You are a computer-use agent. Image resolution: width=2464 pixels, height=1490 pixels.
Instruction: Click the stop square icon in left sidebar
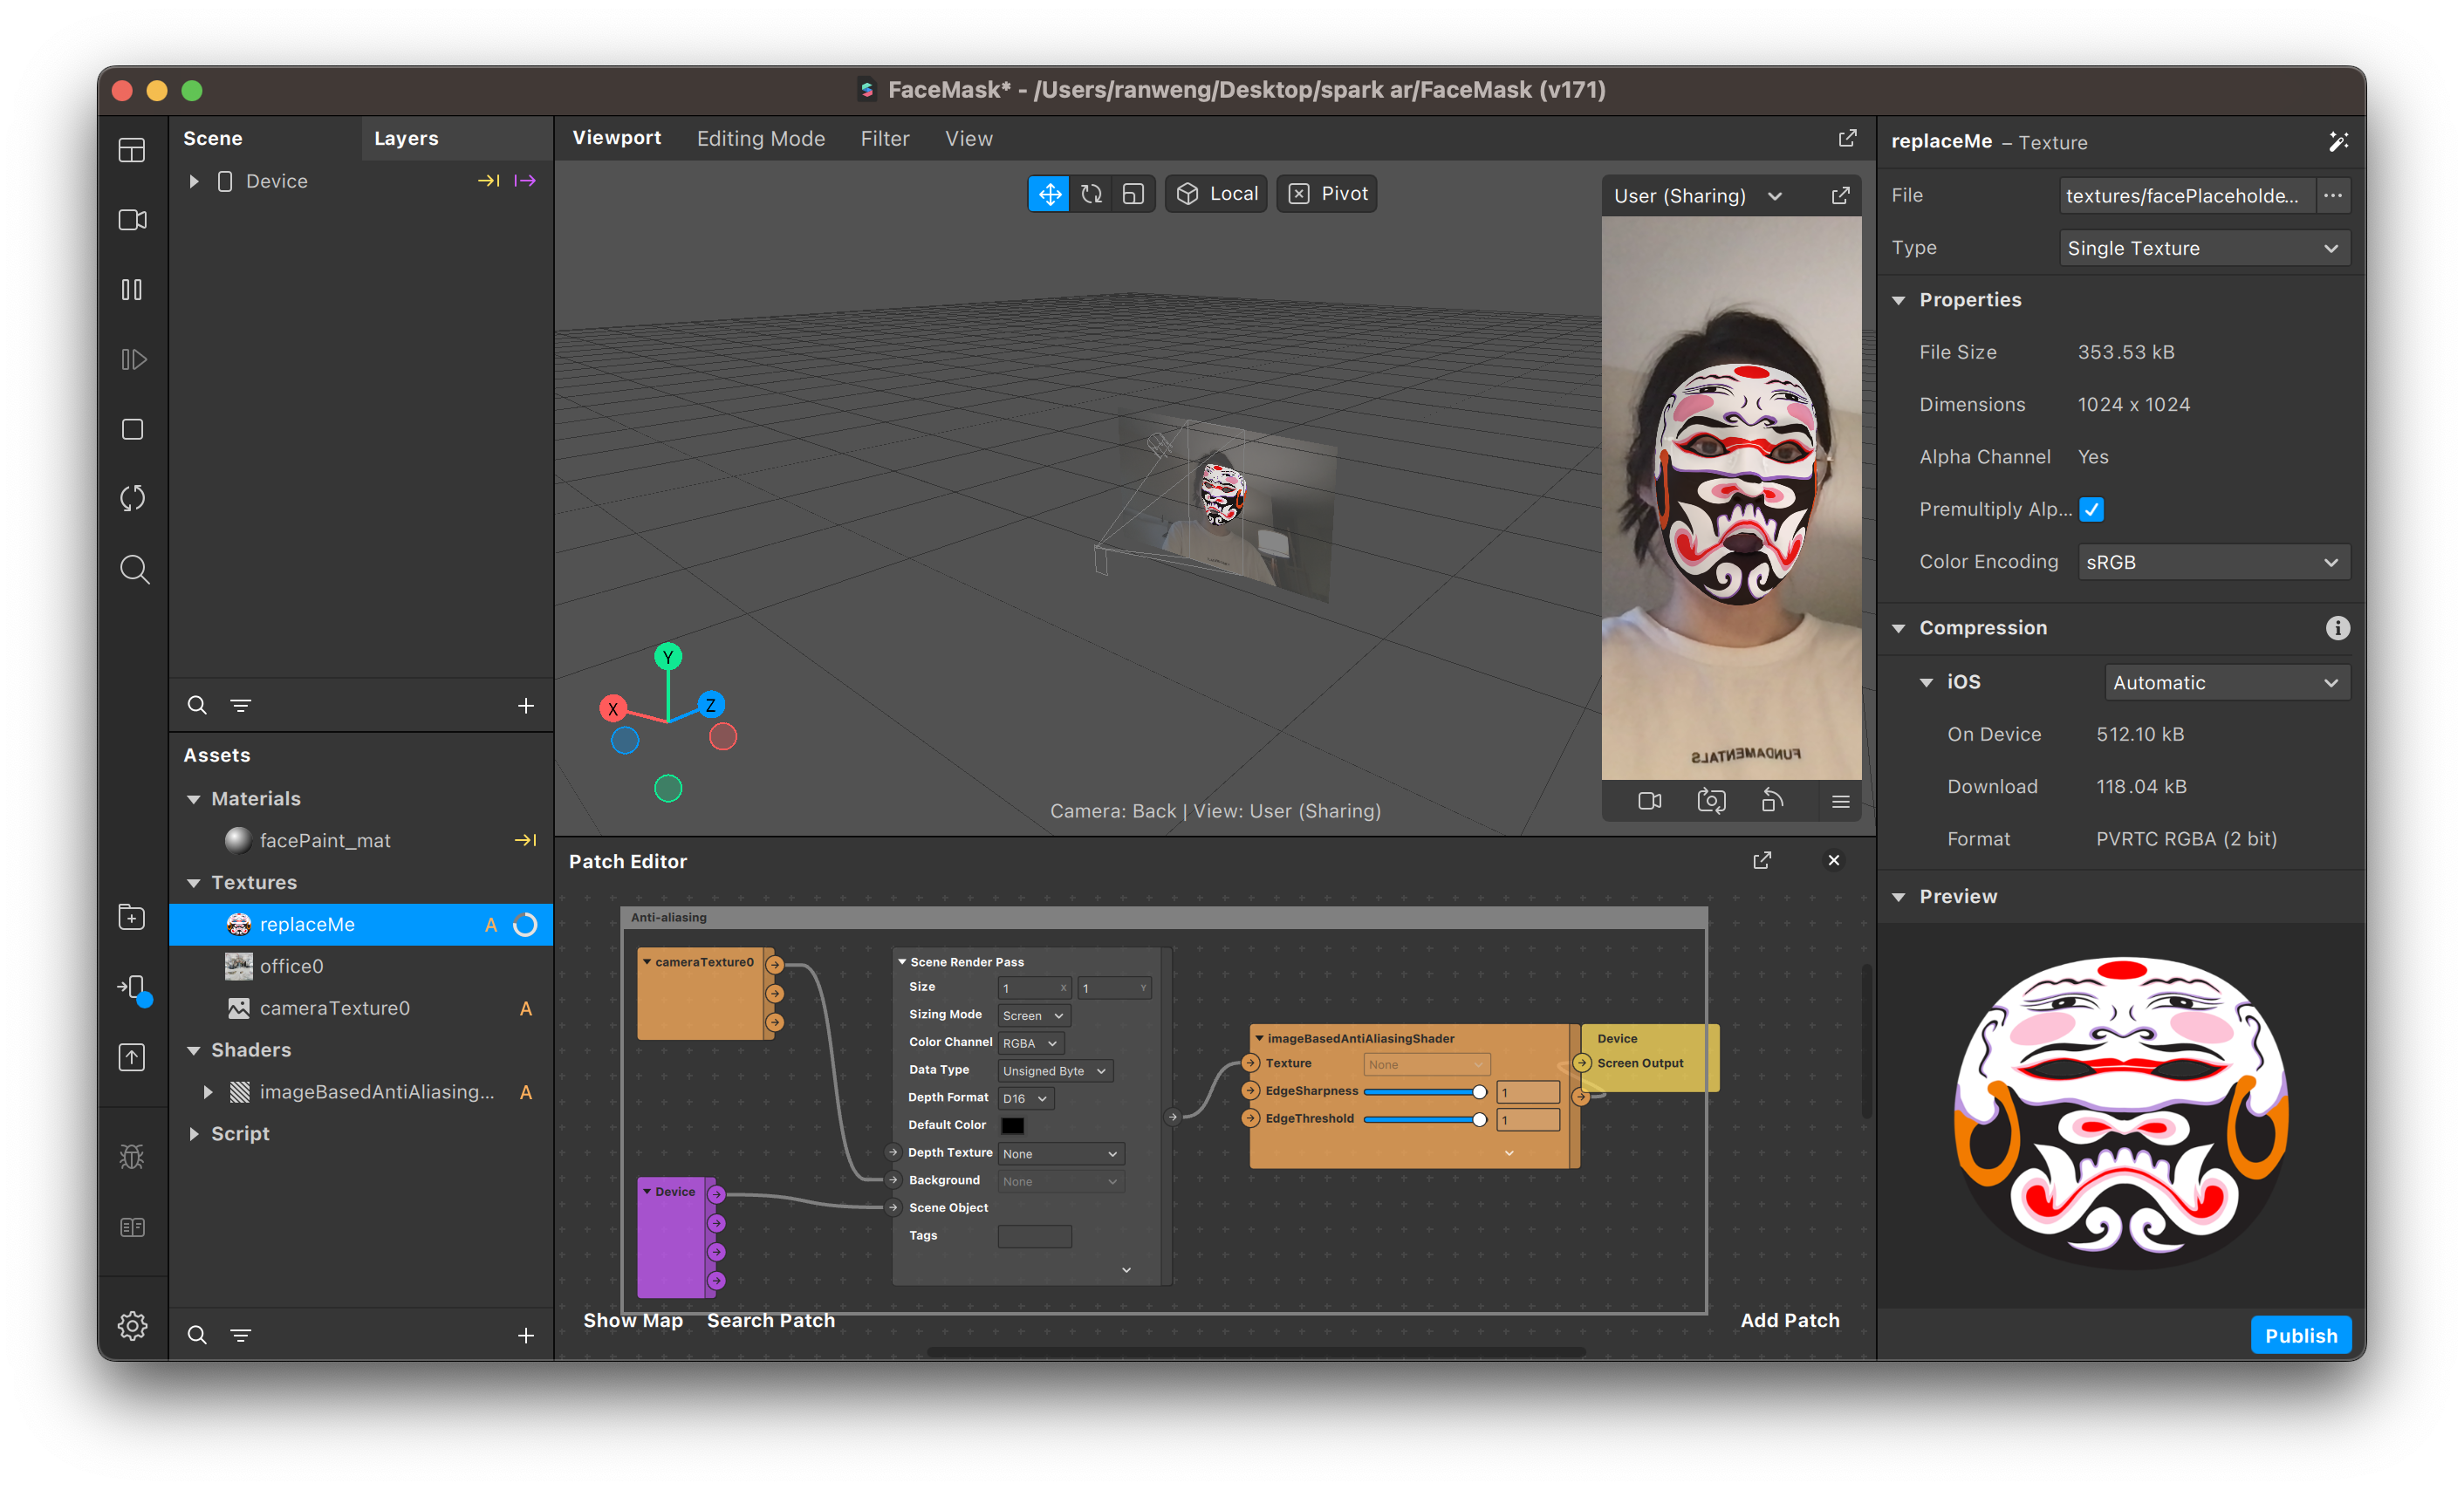click(x=132, y=429)
